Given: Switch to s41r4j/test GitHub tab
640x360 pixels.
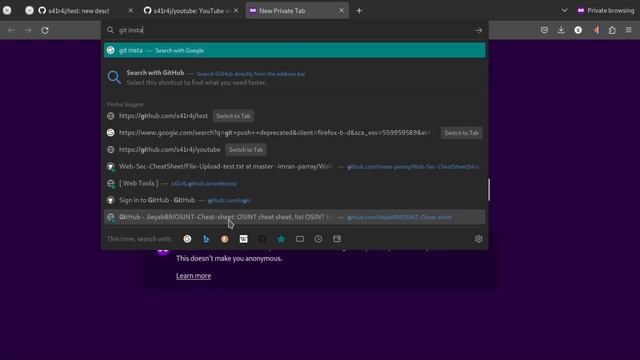Looking at the screenshot, I should pos(78,11).
